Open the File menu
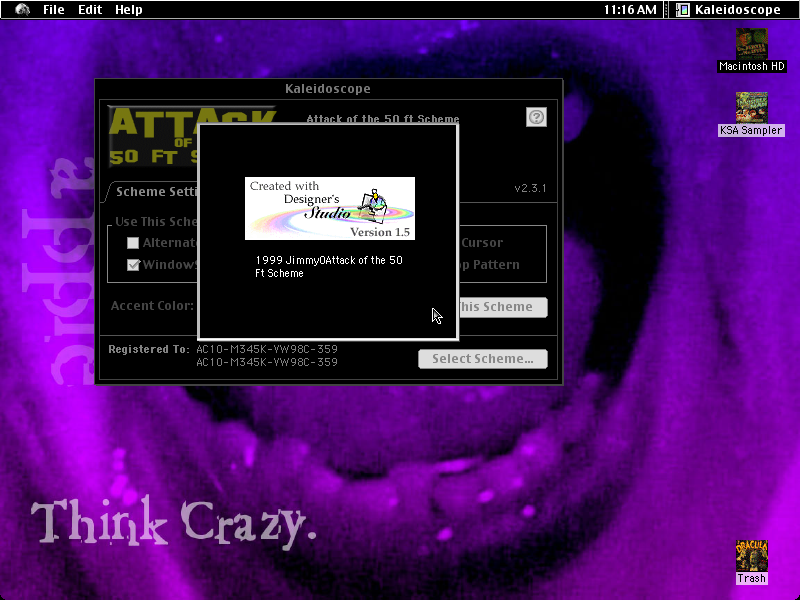This screenshot has width=800, height=600. pyautogui.click(x=54, y=10)
